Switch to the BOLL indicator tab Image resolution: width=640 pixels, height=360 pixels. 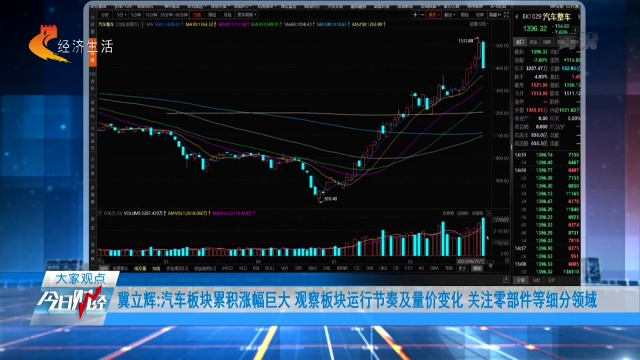pos(270,268)
